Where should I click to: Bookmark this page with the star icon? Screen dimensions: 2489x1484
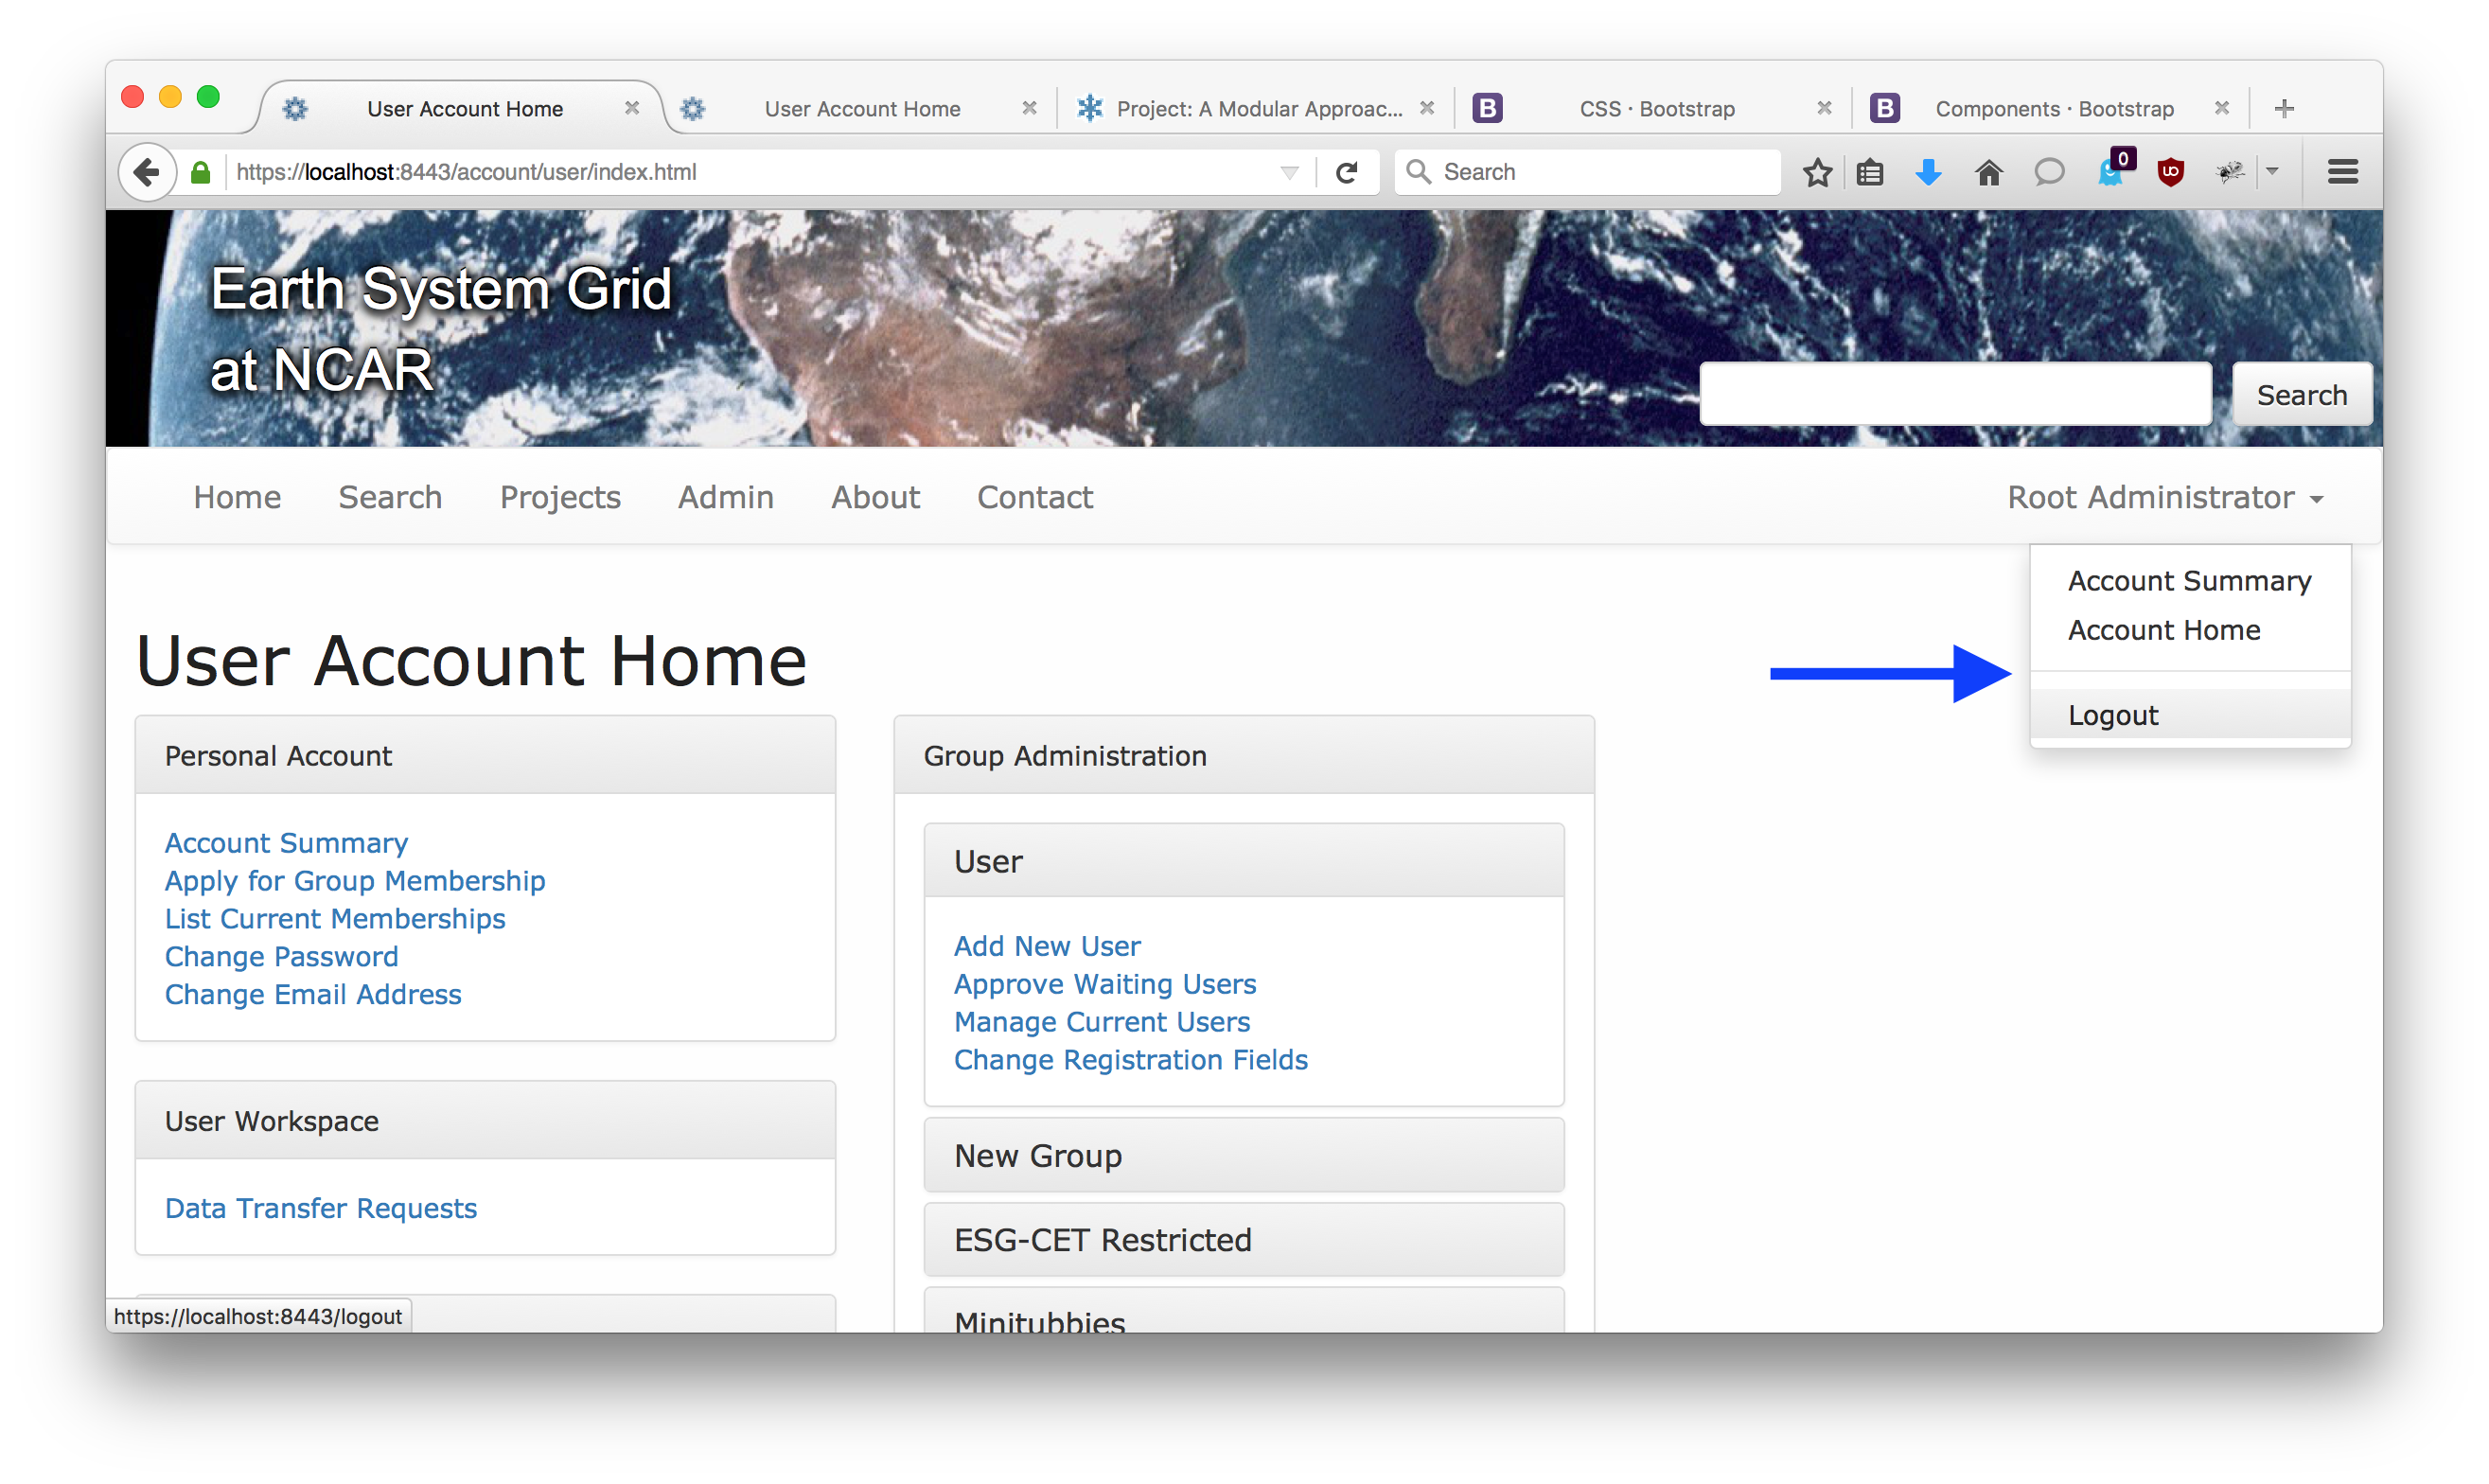(1816, 172)
